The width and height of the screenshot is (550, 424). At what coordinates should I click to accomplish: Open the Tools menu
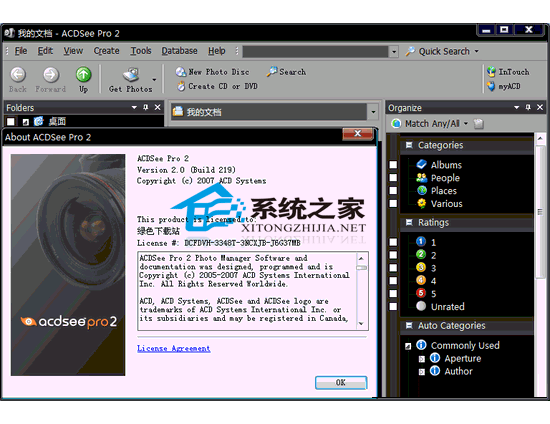click(x=141, y=51)
